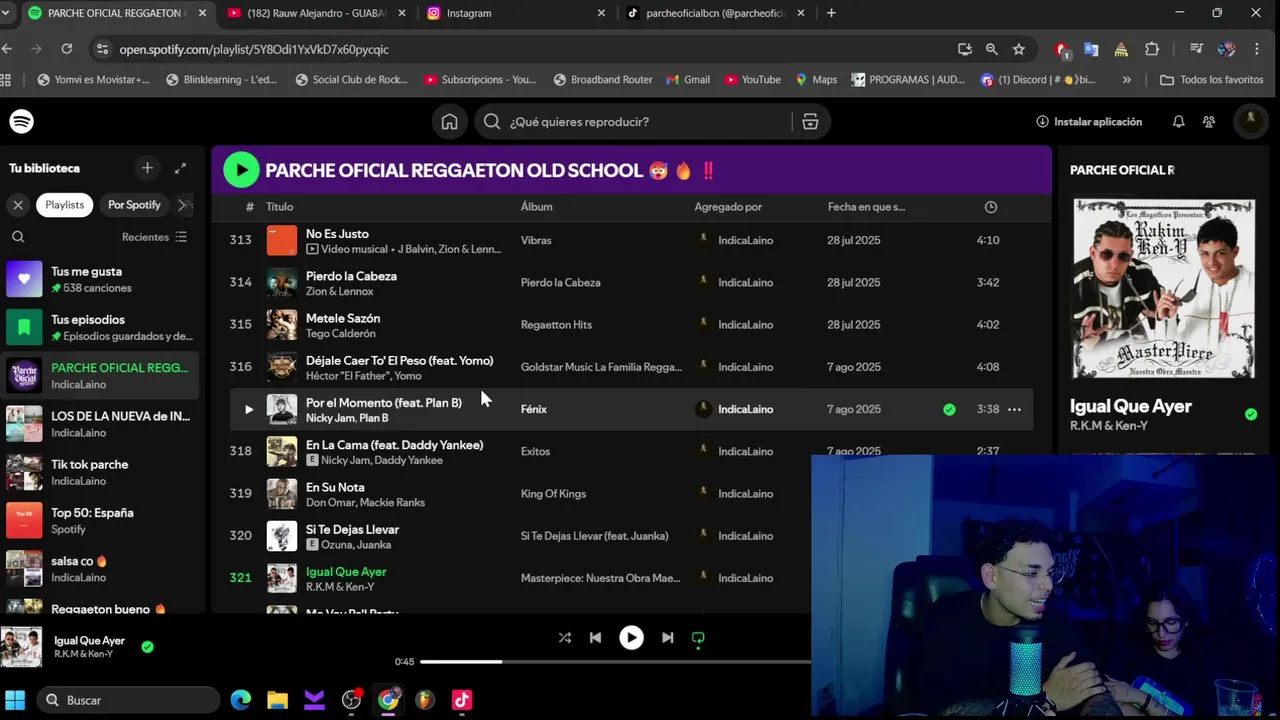The height and width of the screenshot is (720, 1280).
Task: Open Top 50: España playlist
Action: point(102,520)
